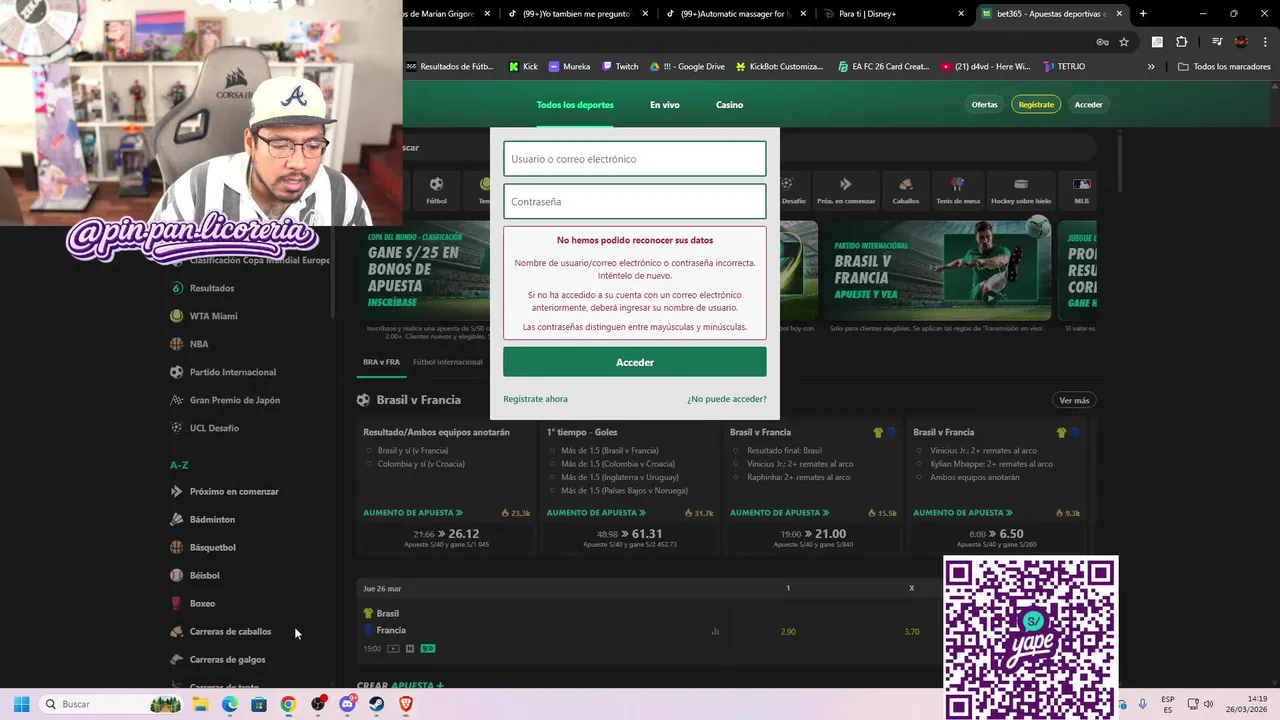
Task: Open File Explorer from the taskbar
Action: coord(201,704)
